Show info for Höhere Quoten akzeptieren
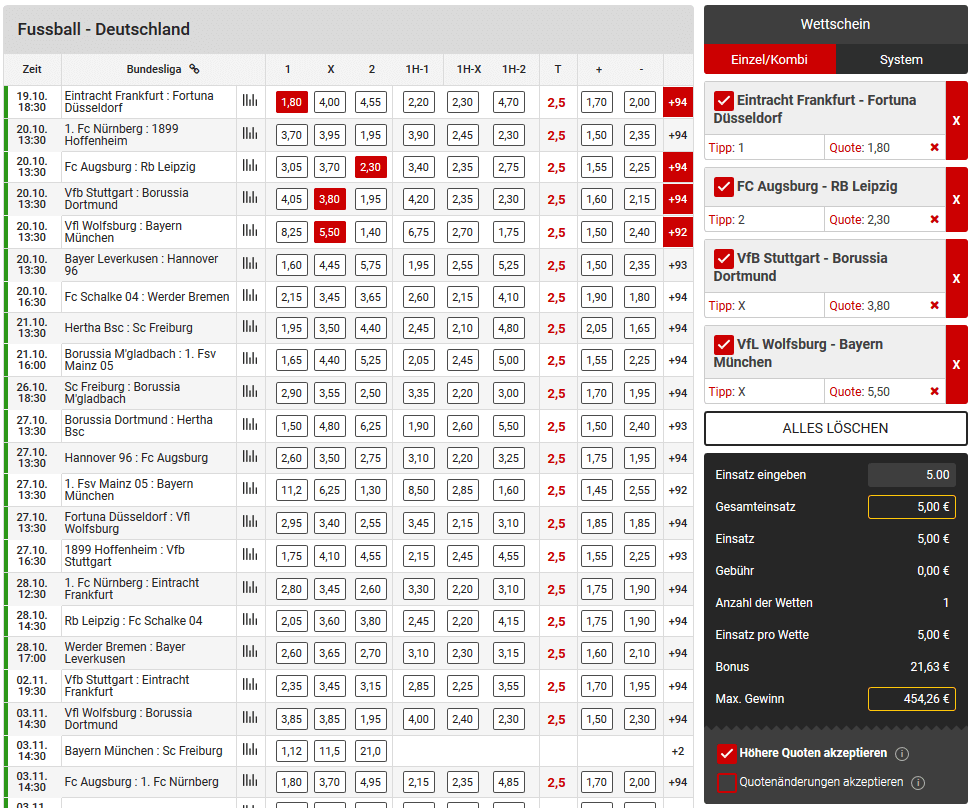The width and height of the screenshot is (971, 808). pyautogui.click(x=902, y=754)
